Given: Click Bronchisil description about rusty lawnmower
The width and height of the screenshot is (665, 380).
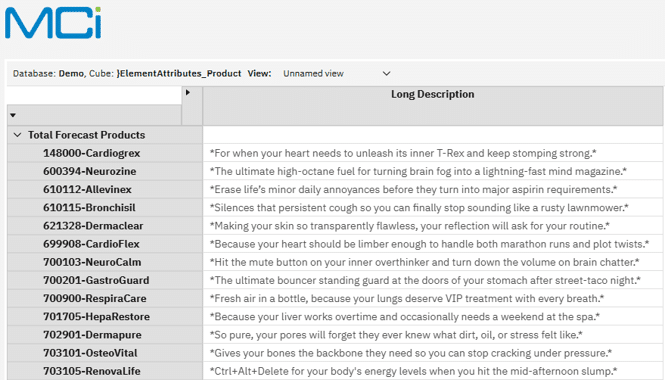Looking at the screenshot, I should pyautogui.click(x=419, y=208).
